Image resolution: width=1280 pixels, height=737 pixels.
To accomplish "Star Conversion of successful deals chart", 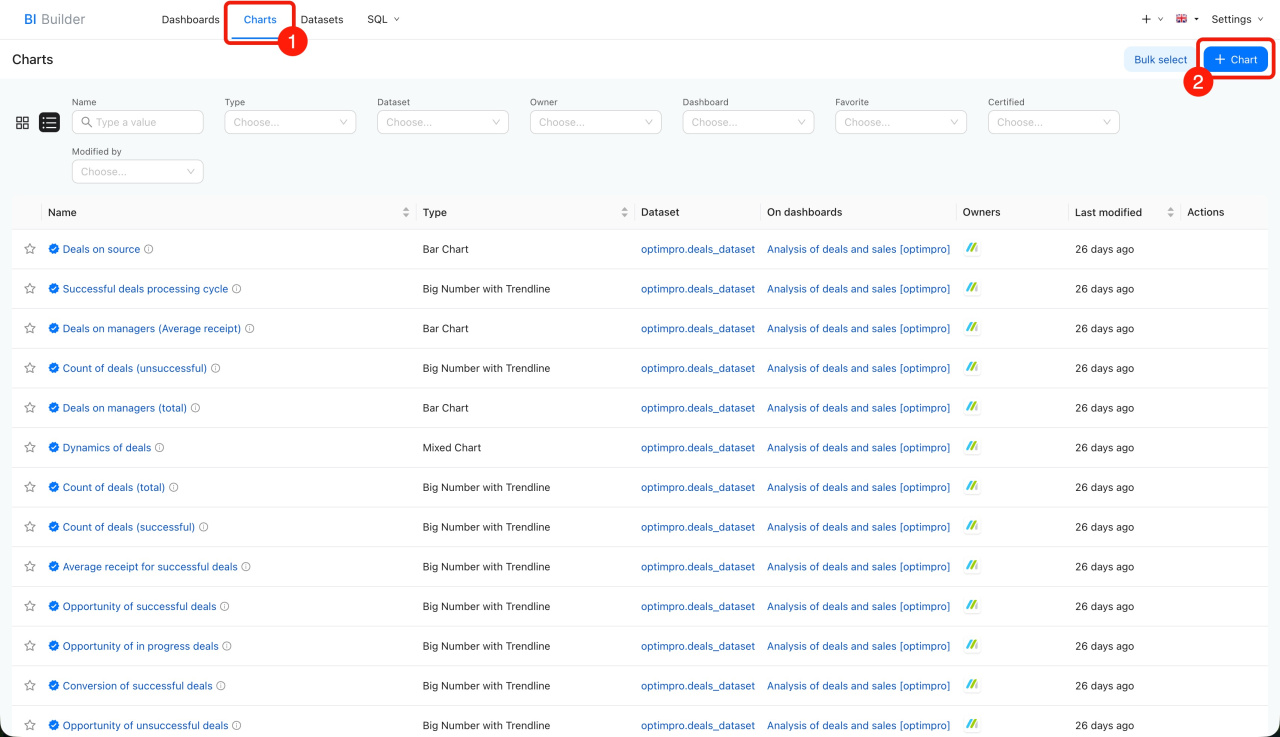I will click(30, 686).
